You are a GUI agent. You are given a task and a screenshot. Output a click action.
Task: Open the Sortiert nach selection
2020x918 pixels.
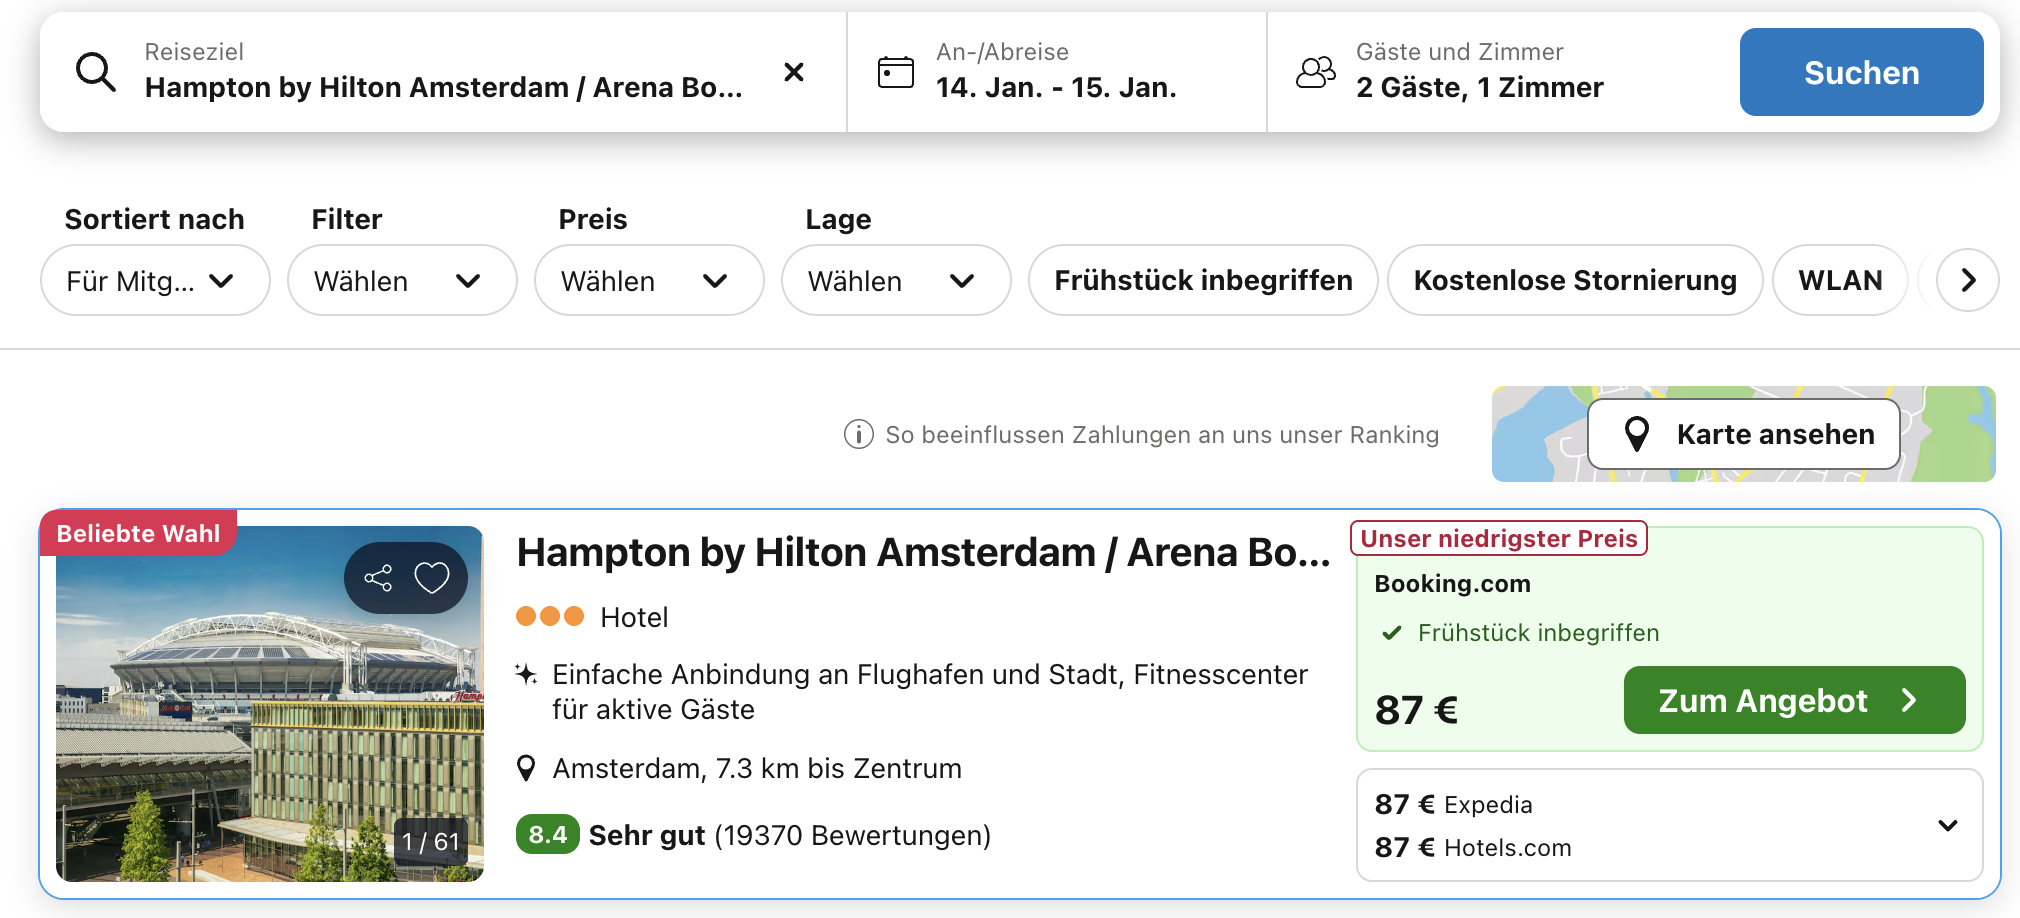[x=155, y=280]
